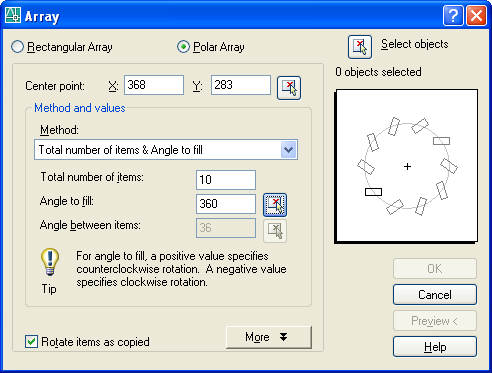Image resolution: width=492 pixels, height=373 pixels.
Task: Click the Method combo box text
Action: pyautogui.click(x=121, y=150)
